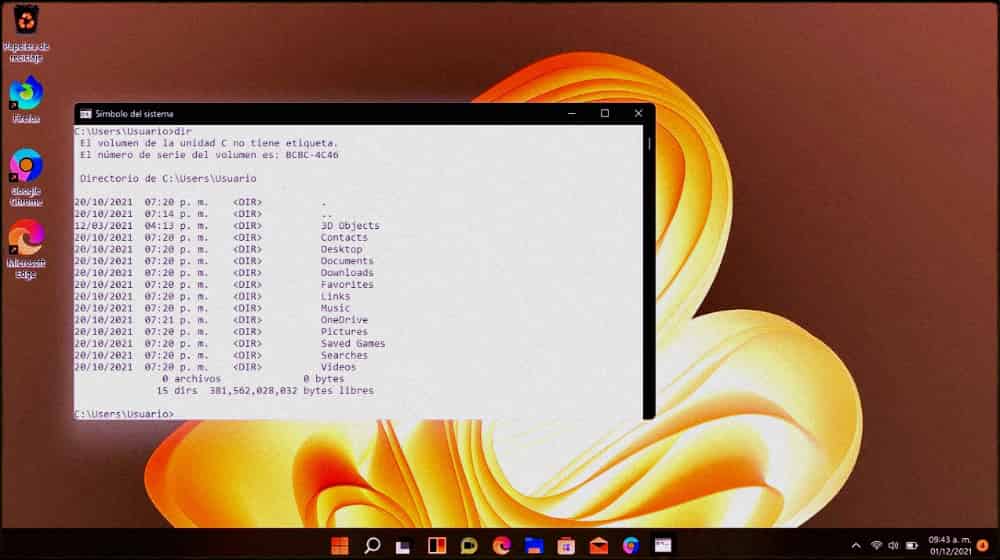Open File Explorer from the taskbar
Screen dimensions: 1000x560
coord(534,545)
